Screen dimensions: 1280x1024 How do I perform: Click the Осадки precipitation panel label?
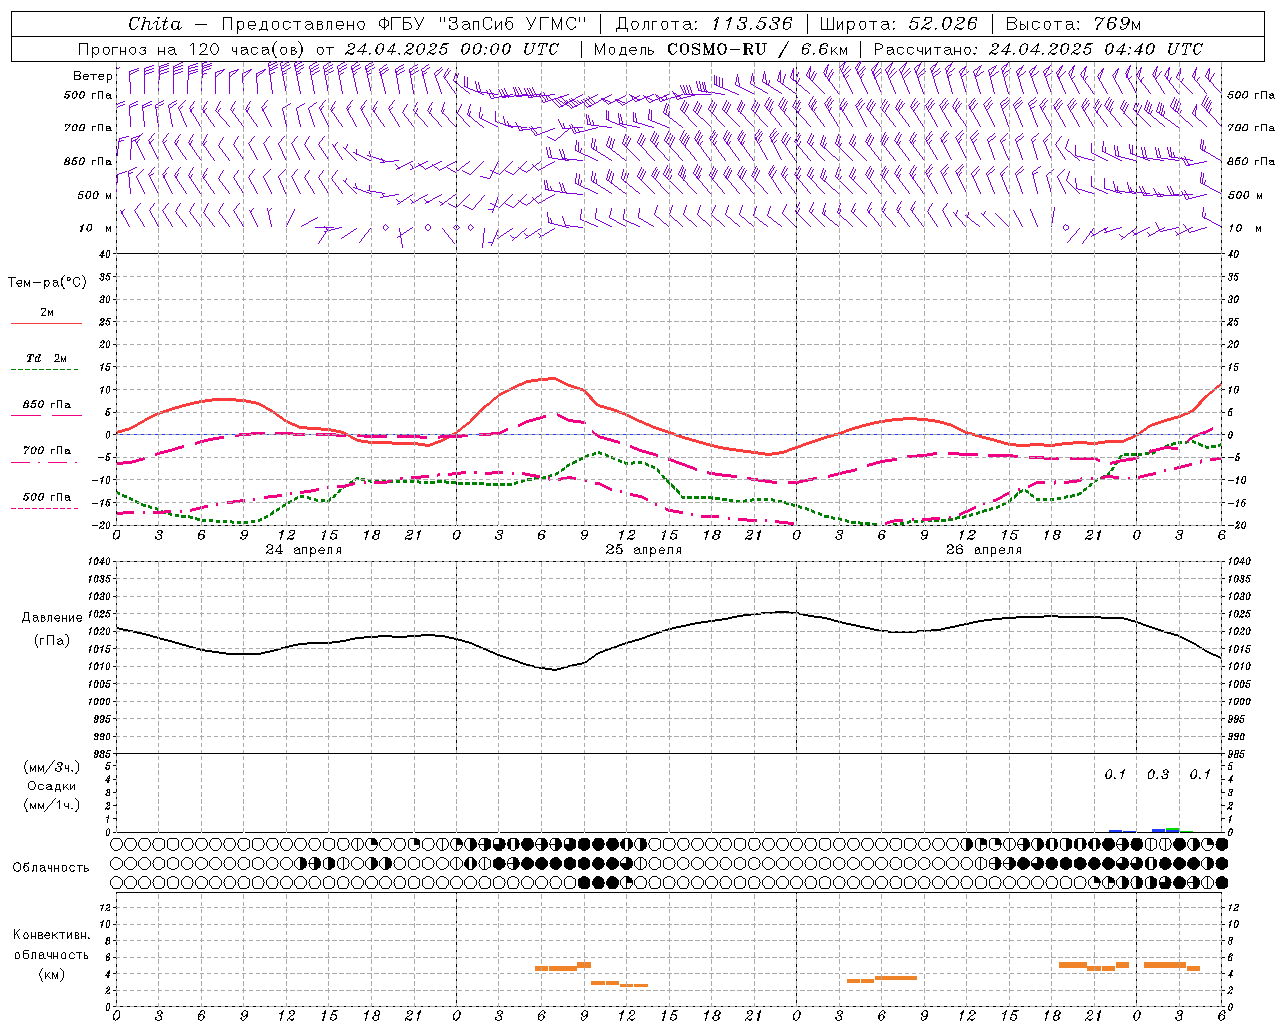pos(53,786)
